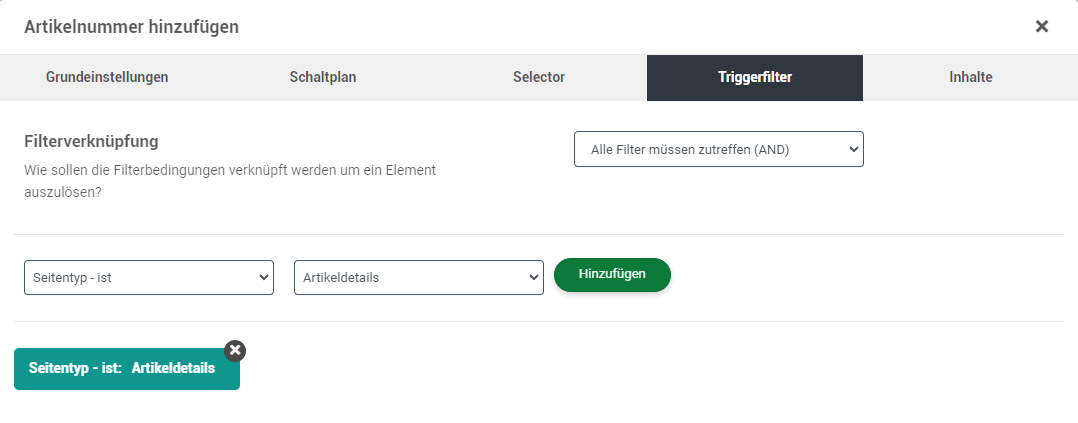Select the teal Seitentyp filter chip

click(127, 369)
